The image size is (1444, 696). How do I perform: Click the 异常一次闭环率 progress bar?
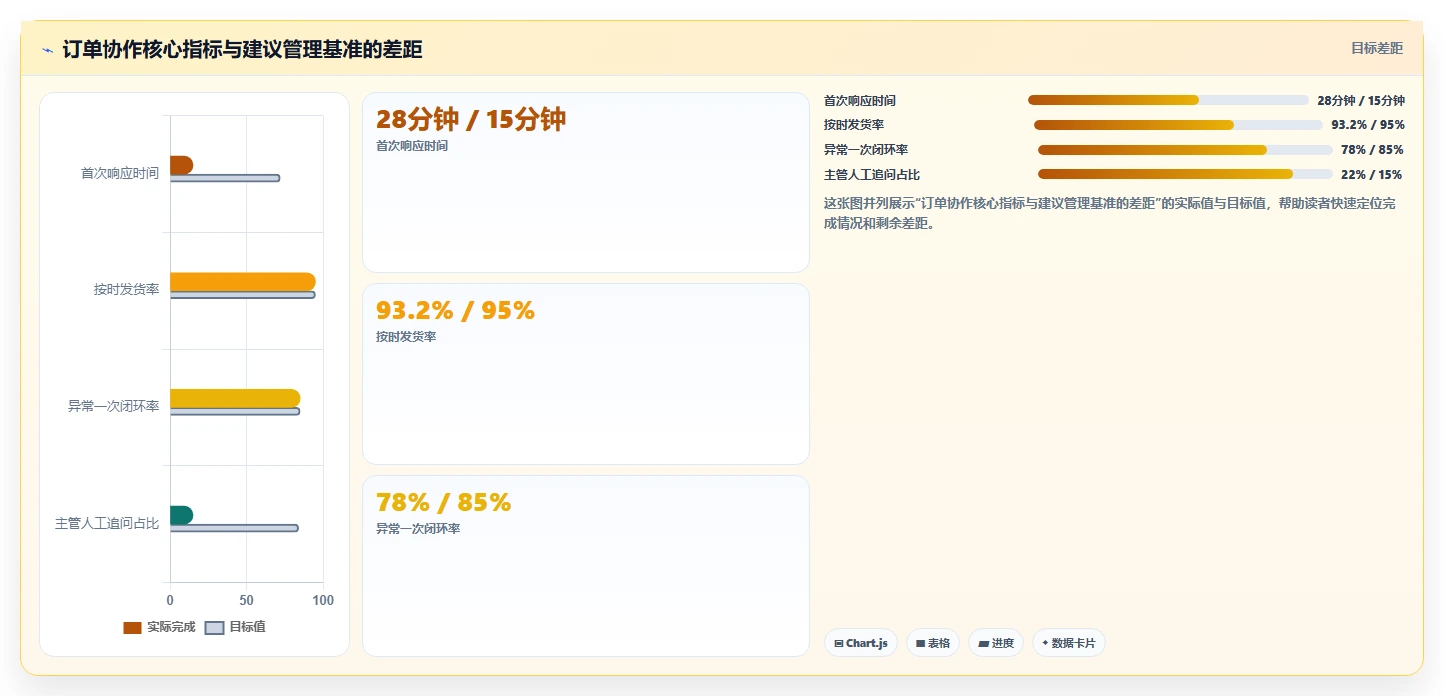[1185, 150]
